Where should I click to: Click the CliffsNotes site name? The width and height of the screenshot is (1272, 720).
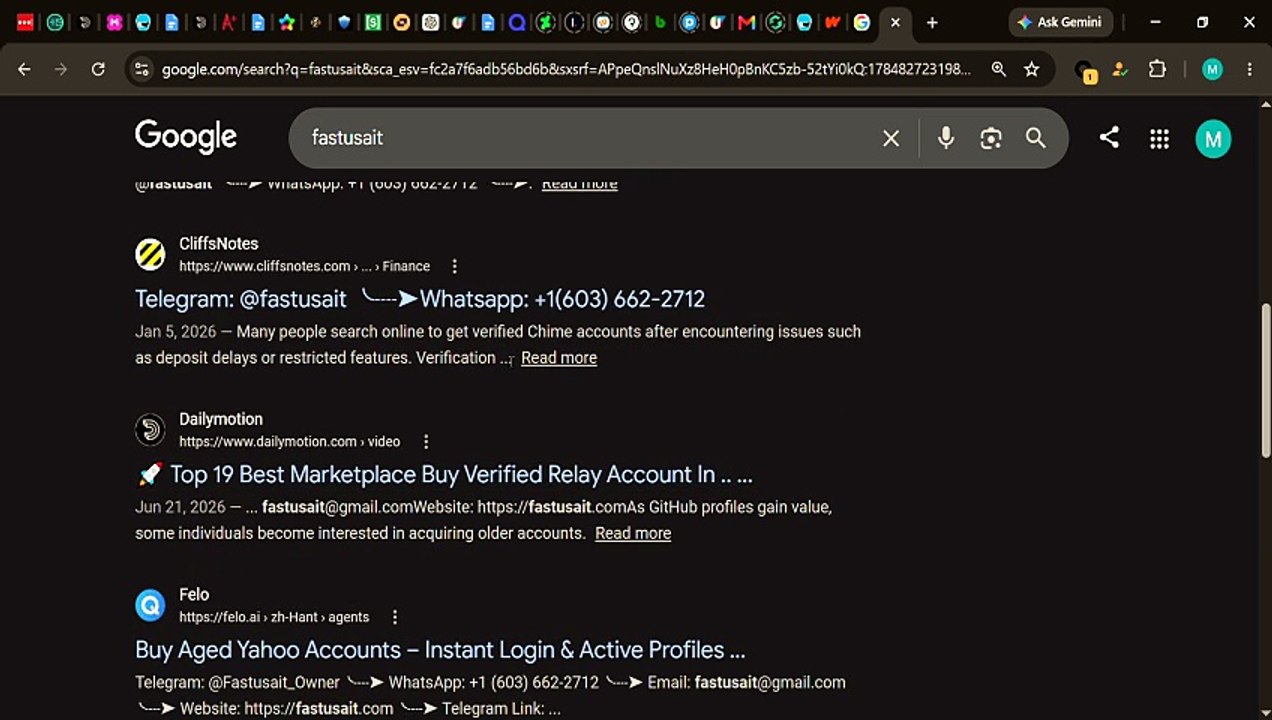tap(219, 243)
